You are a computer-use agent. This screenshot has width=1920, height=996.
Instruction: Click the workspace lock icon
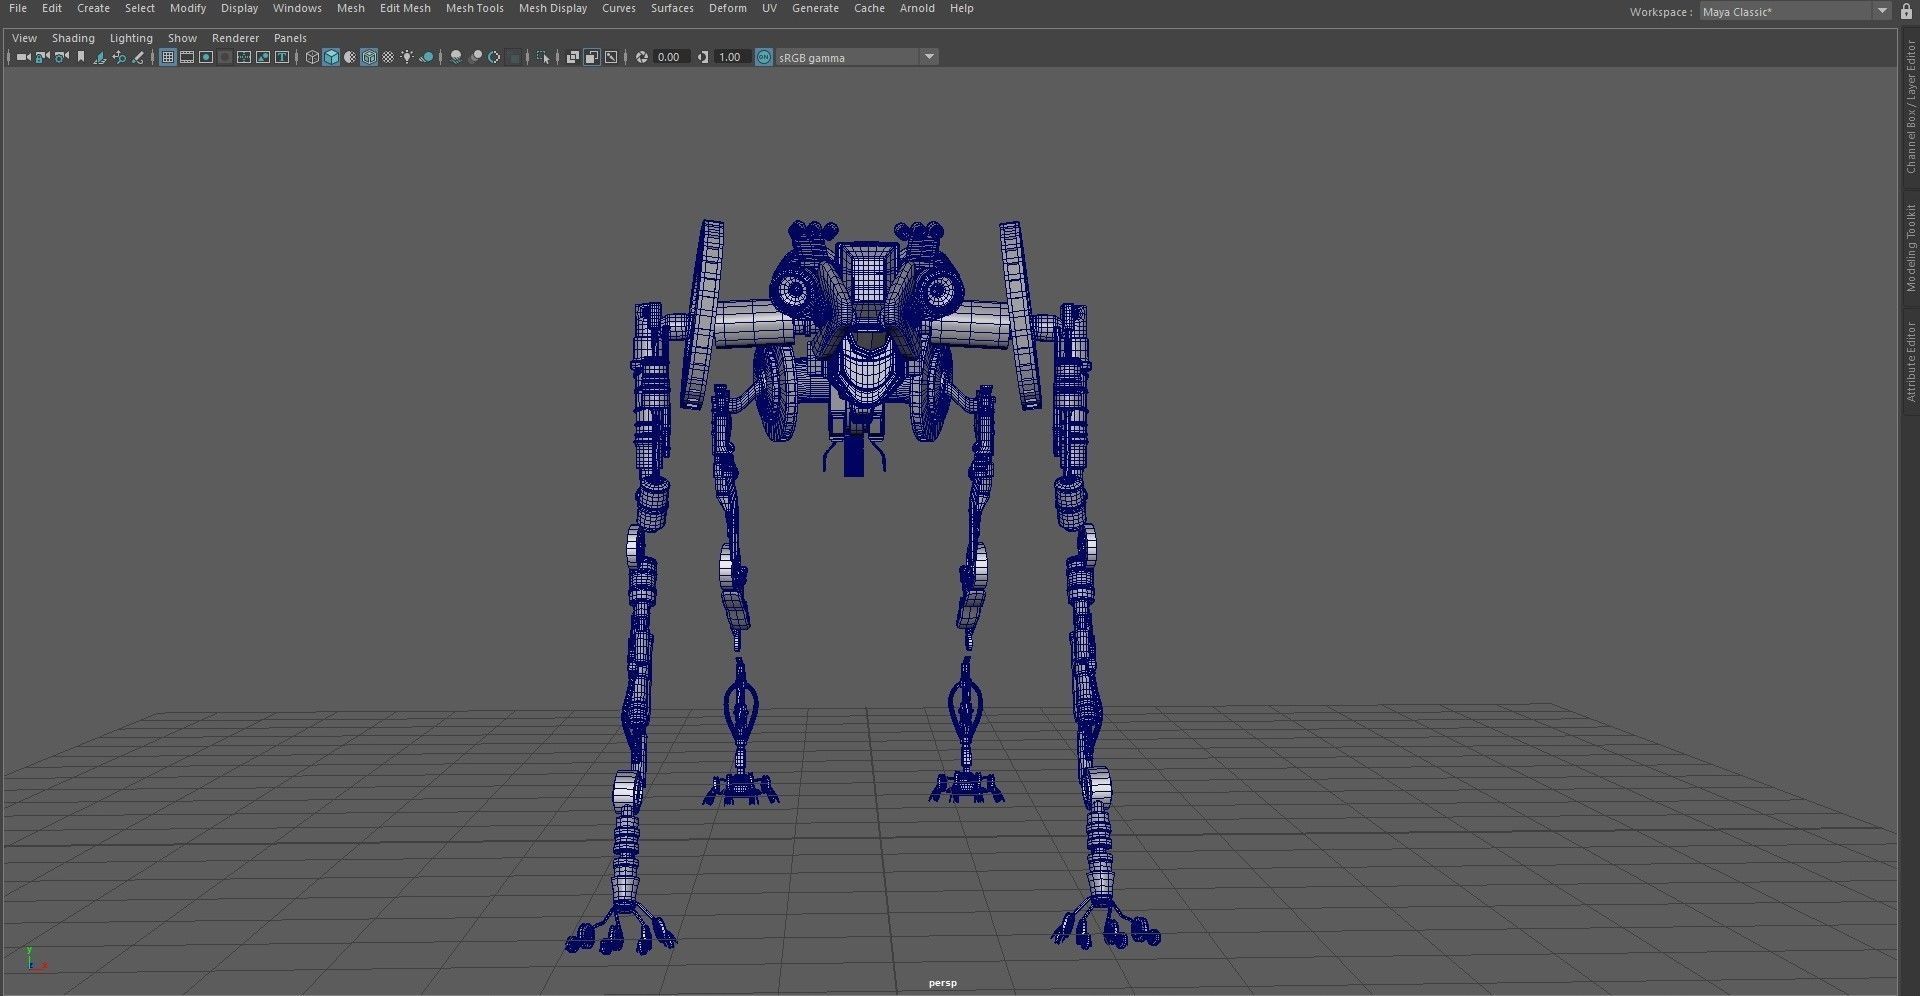[1906, 11]
